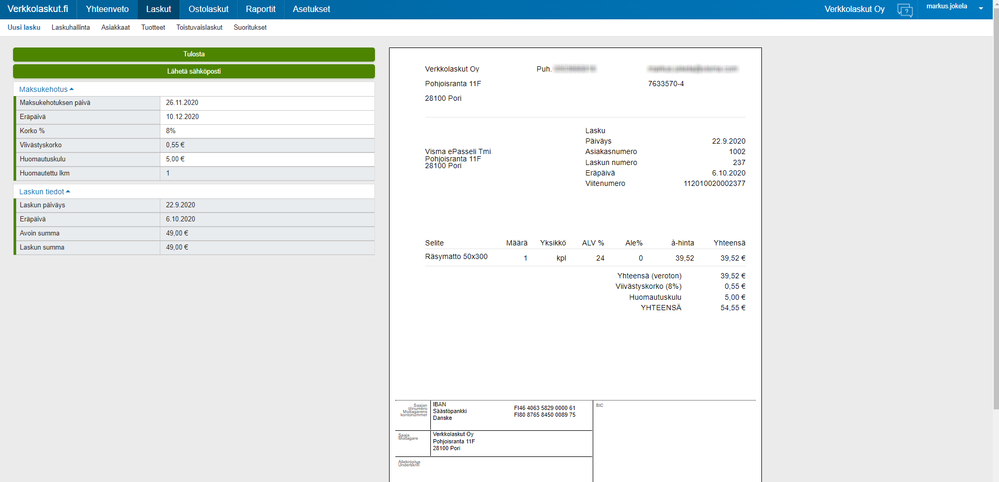
Task: Edit the Huomautuskulu field 5,00 €
Action: (267, 159)
